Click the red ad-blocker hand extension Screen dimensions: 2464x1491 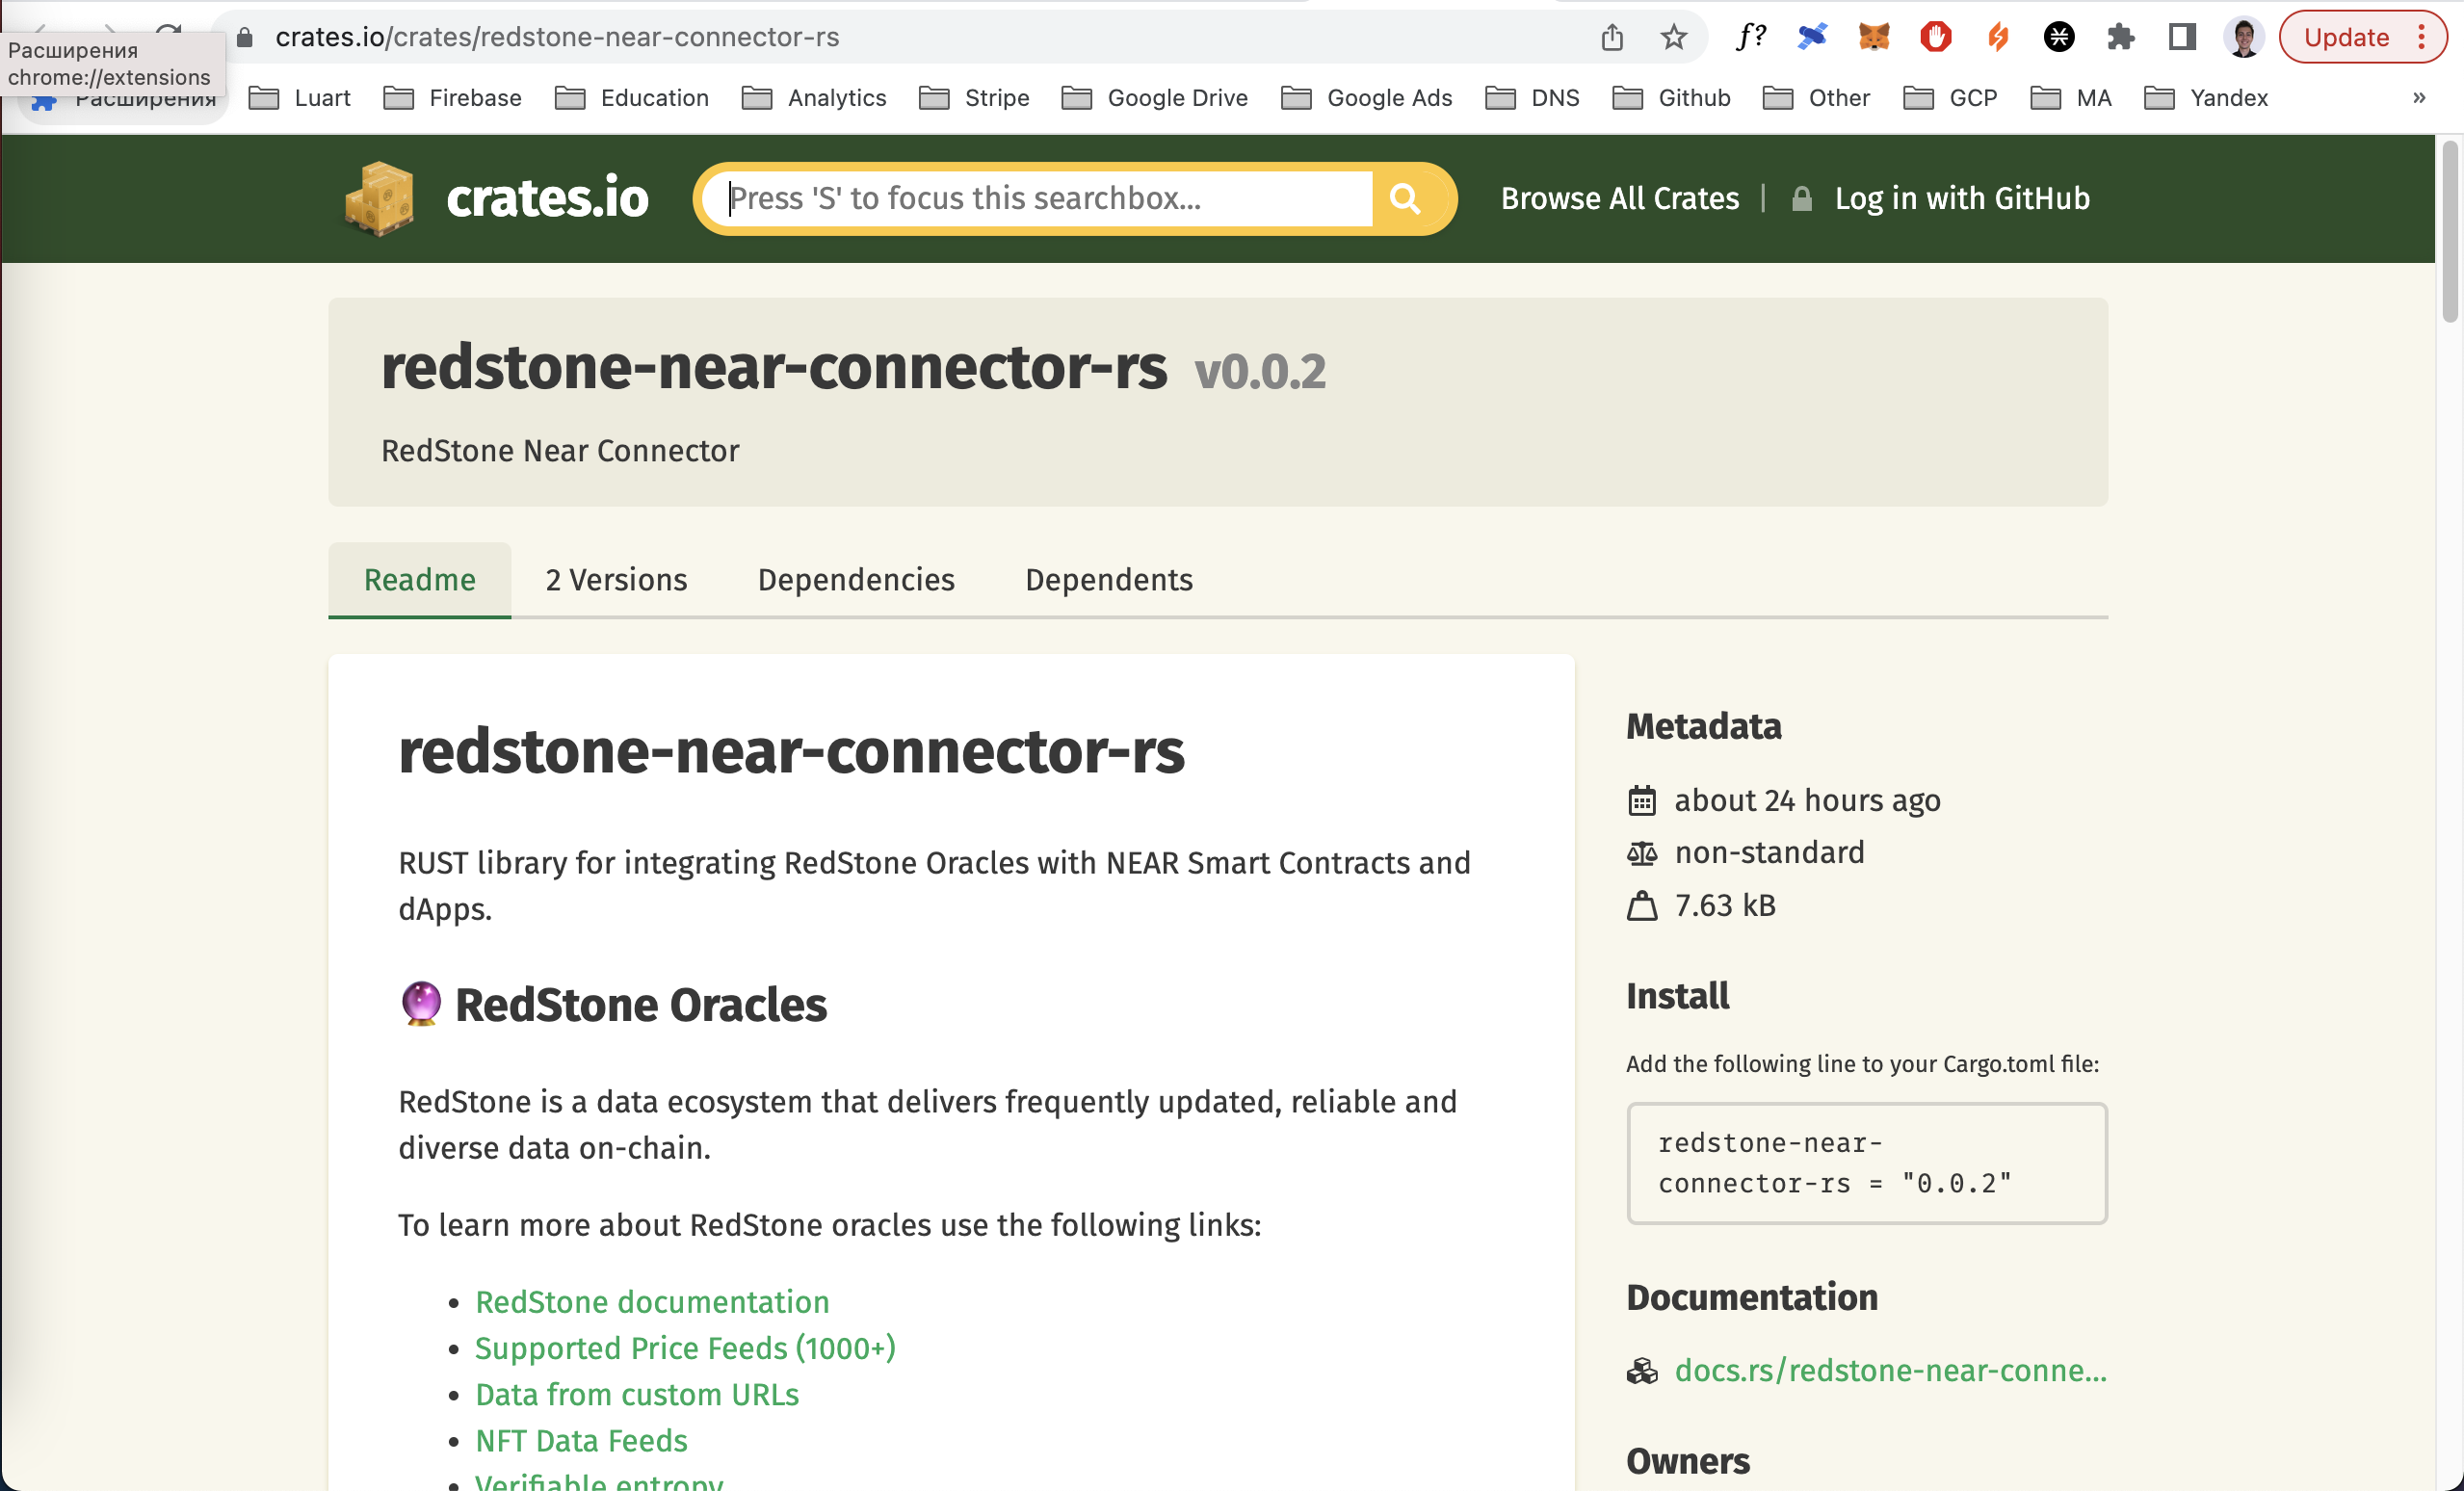(x=1935, y=37)
